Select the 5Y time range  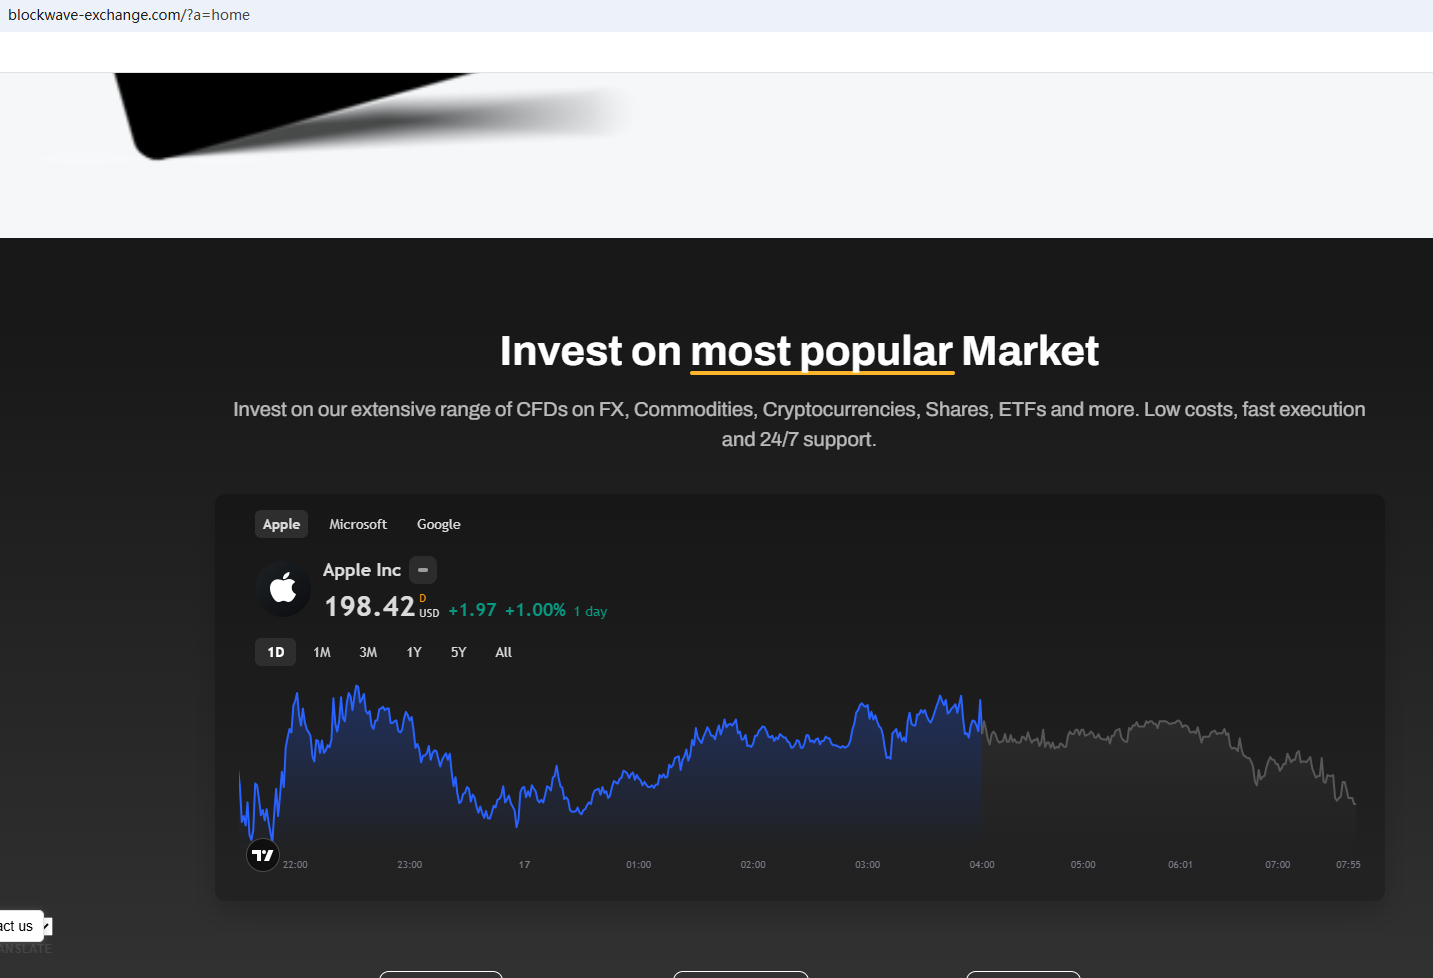[458, 651]
